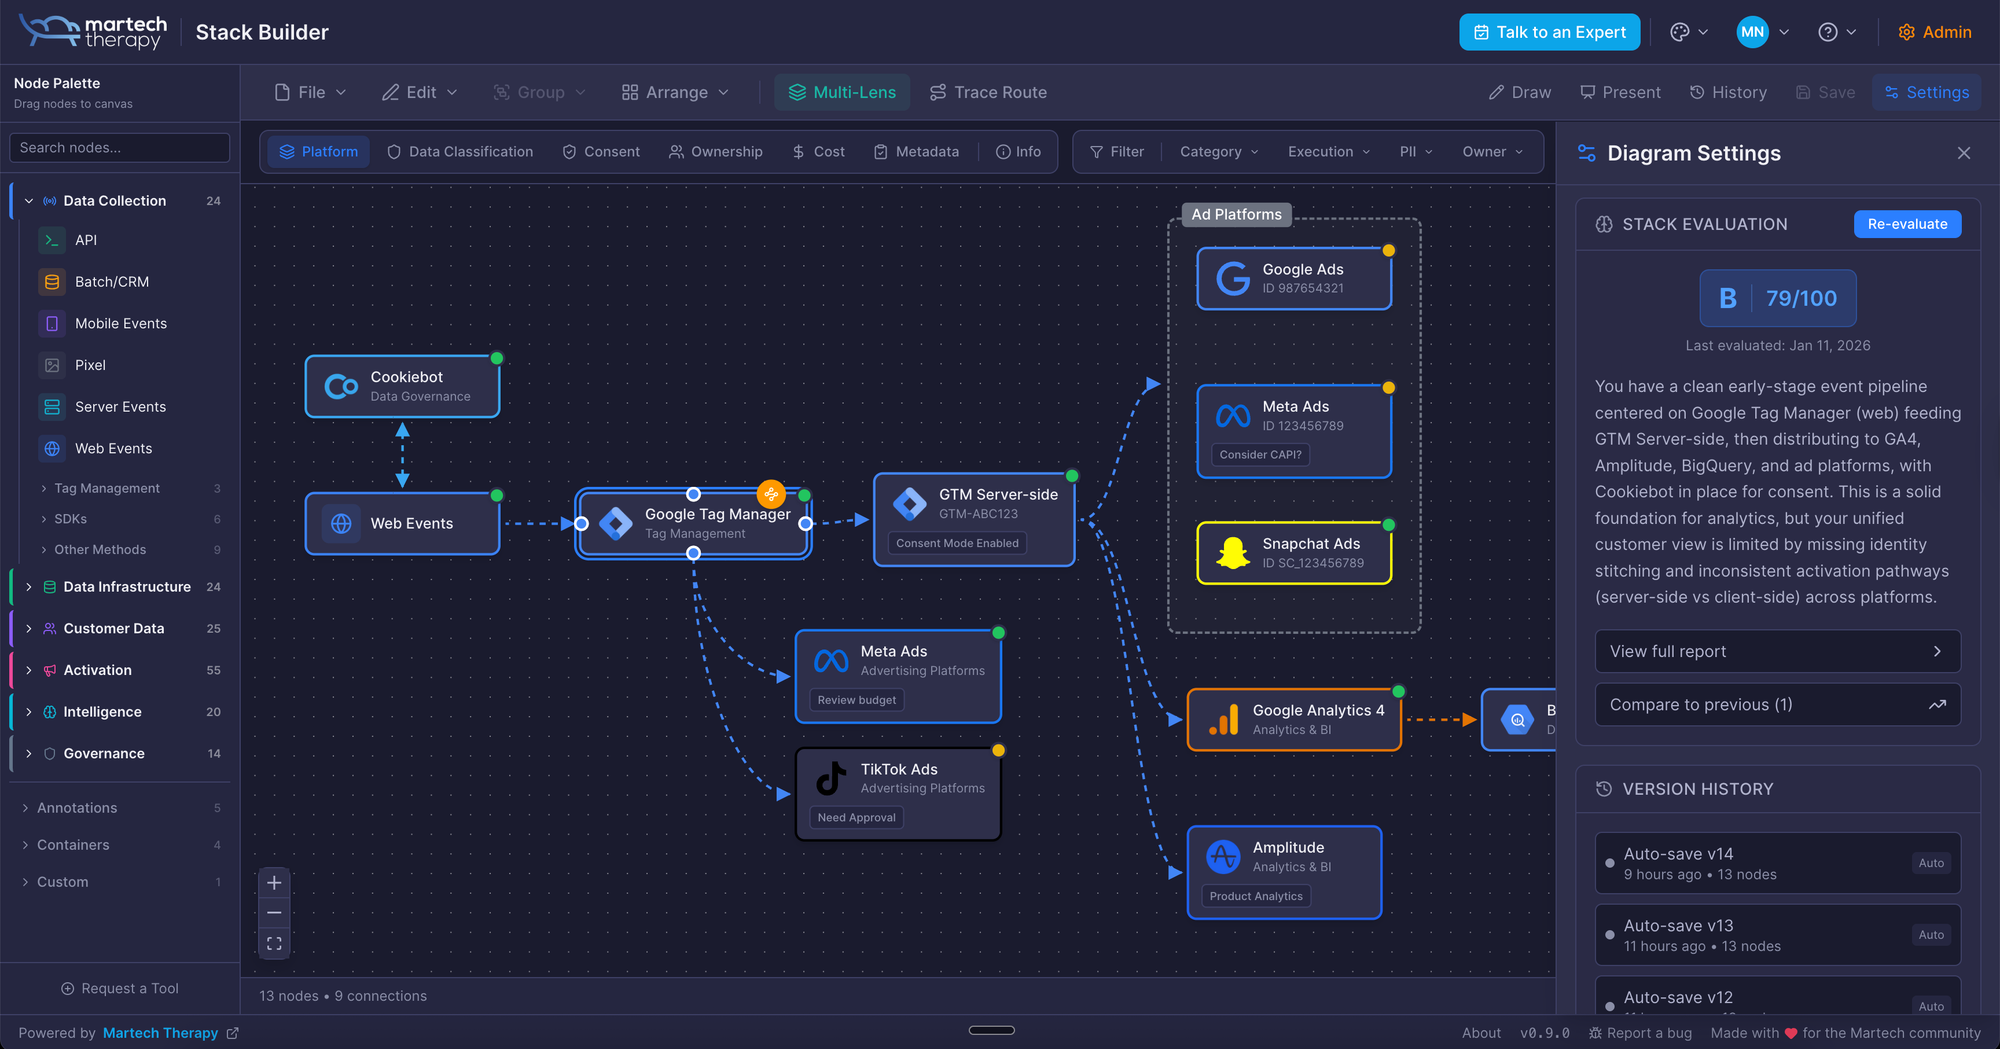Open the Category filter dropdown
The height and width of the screenshot is (1049, 2000).
pyautogui.click(x=1218, y=152)
